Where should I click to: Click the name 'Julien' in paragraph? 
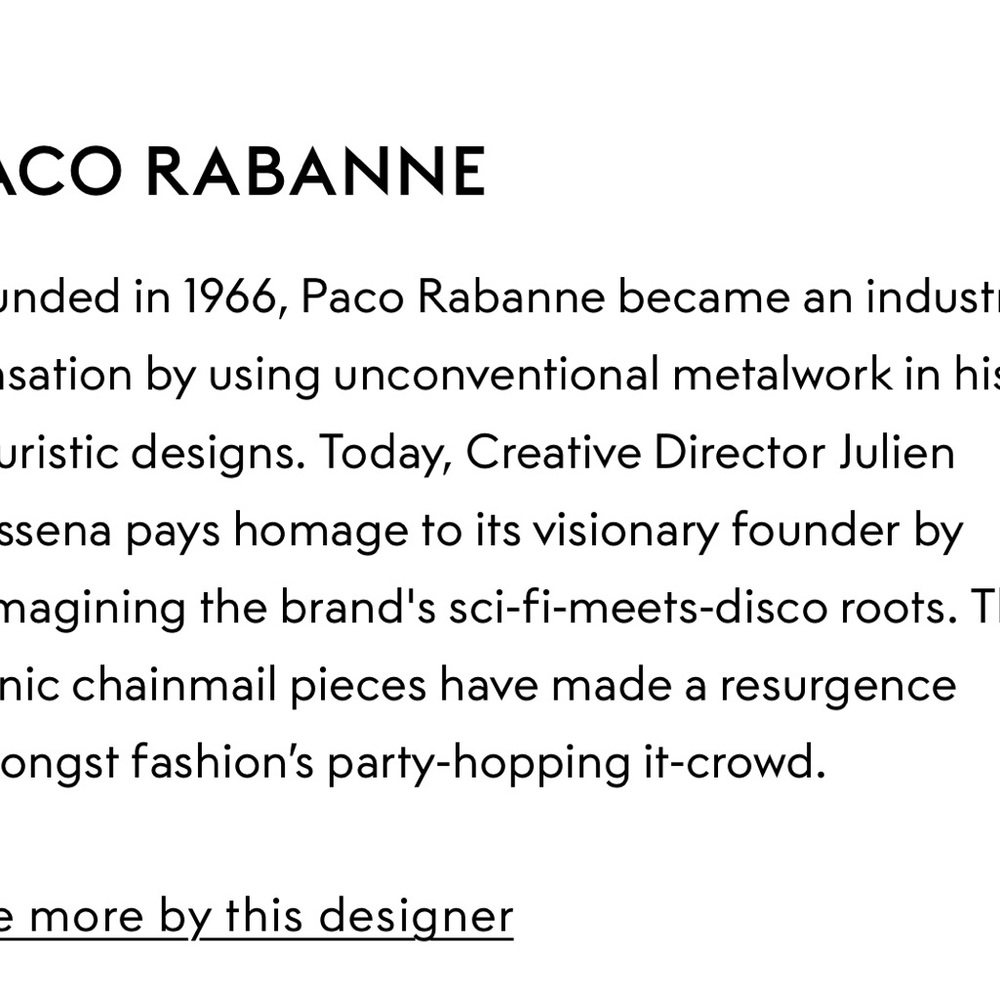tap(897, 452)
